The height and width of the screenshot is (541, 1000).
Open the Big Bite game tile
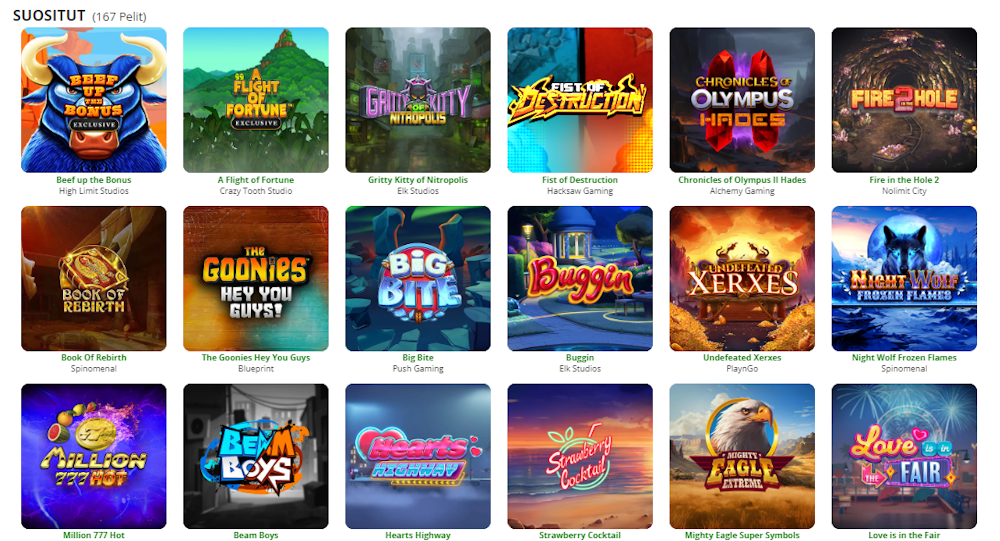(x=418, y=278)
